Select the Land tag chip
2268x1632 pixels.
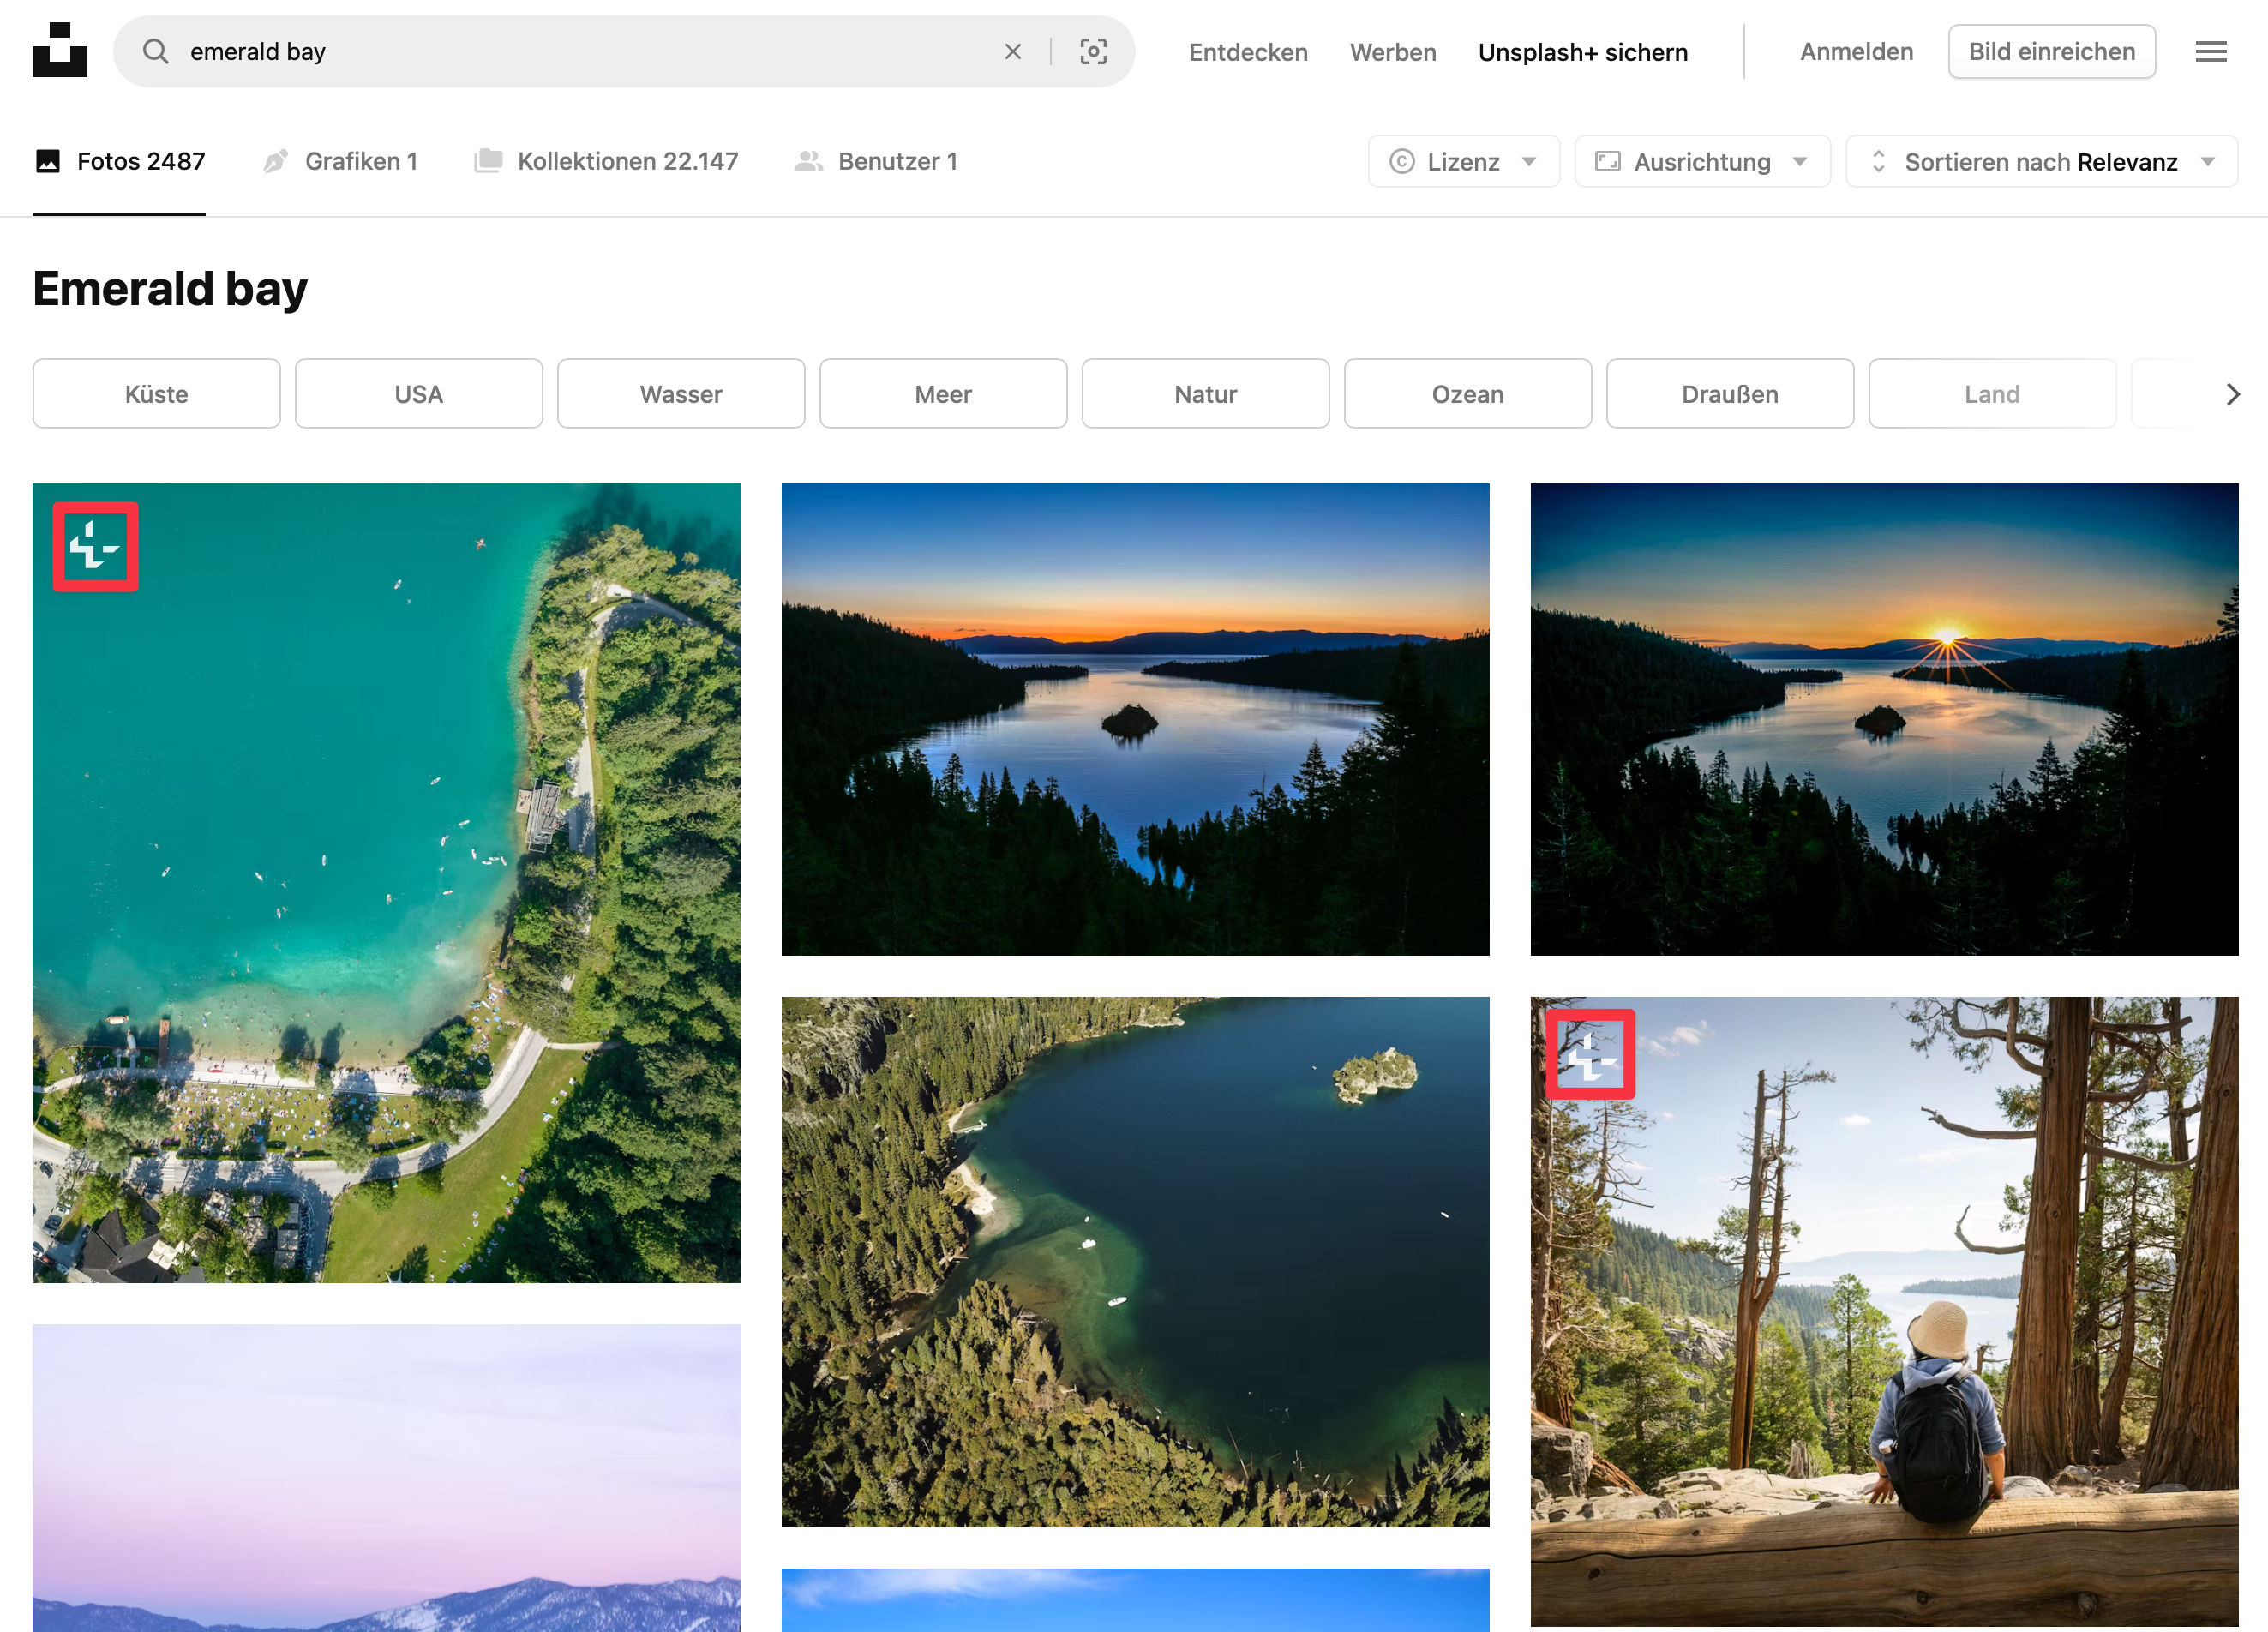click(x=1992, y=394)
